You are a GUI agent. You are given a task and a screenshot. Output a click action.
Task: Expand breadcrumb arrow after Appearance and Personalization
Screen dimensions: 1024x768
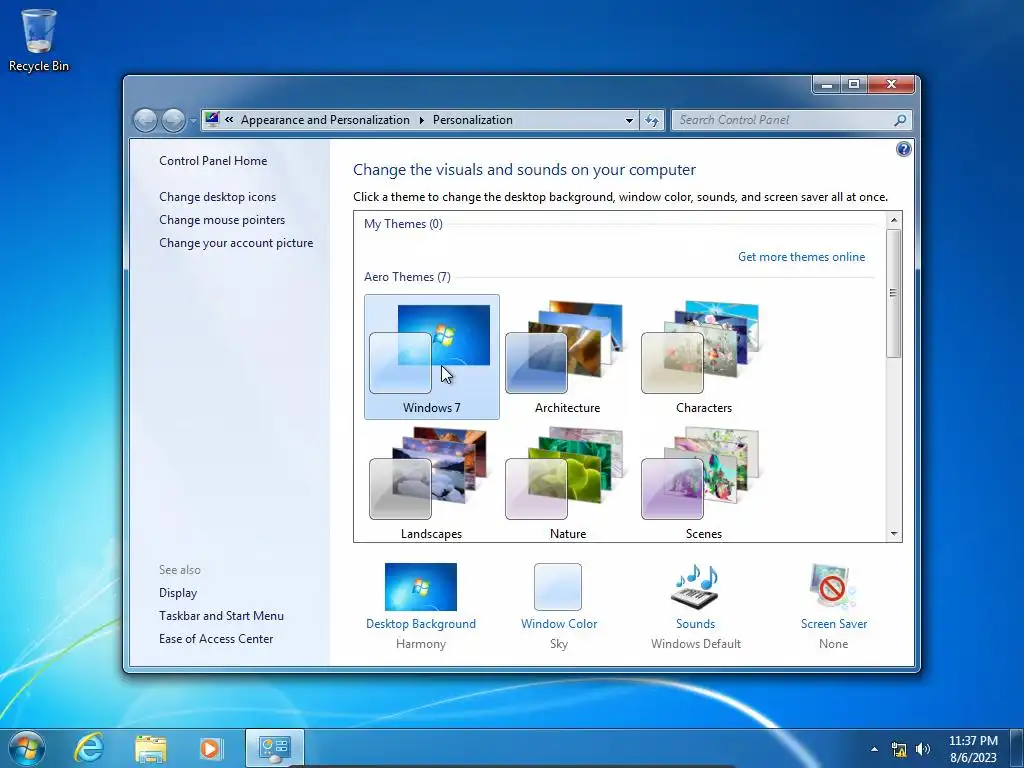(421, 120)
